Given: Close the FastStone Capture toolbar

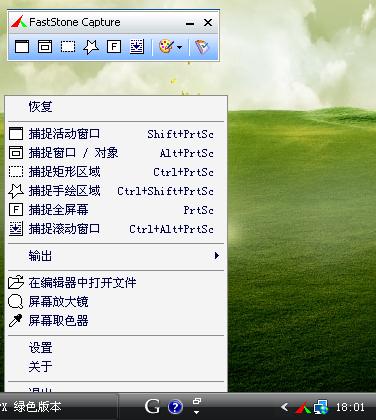Looking at the screenshot, I should (208, 23).
